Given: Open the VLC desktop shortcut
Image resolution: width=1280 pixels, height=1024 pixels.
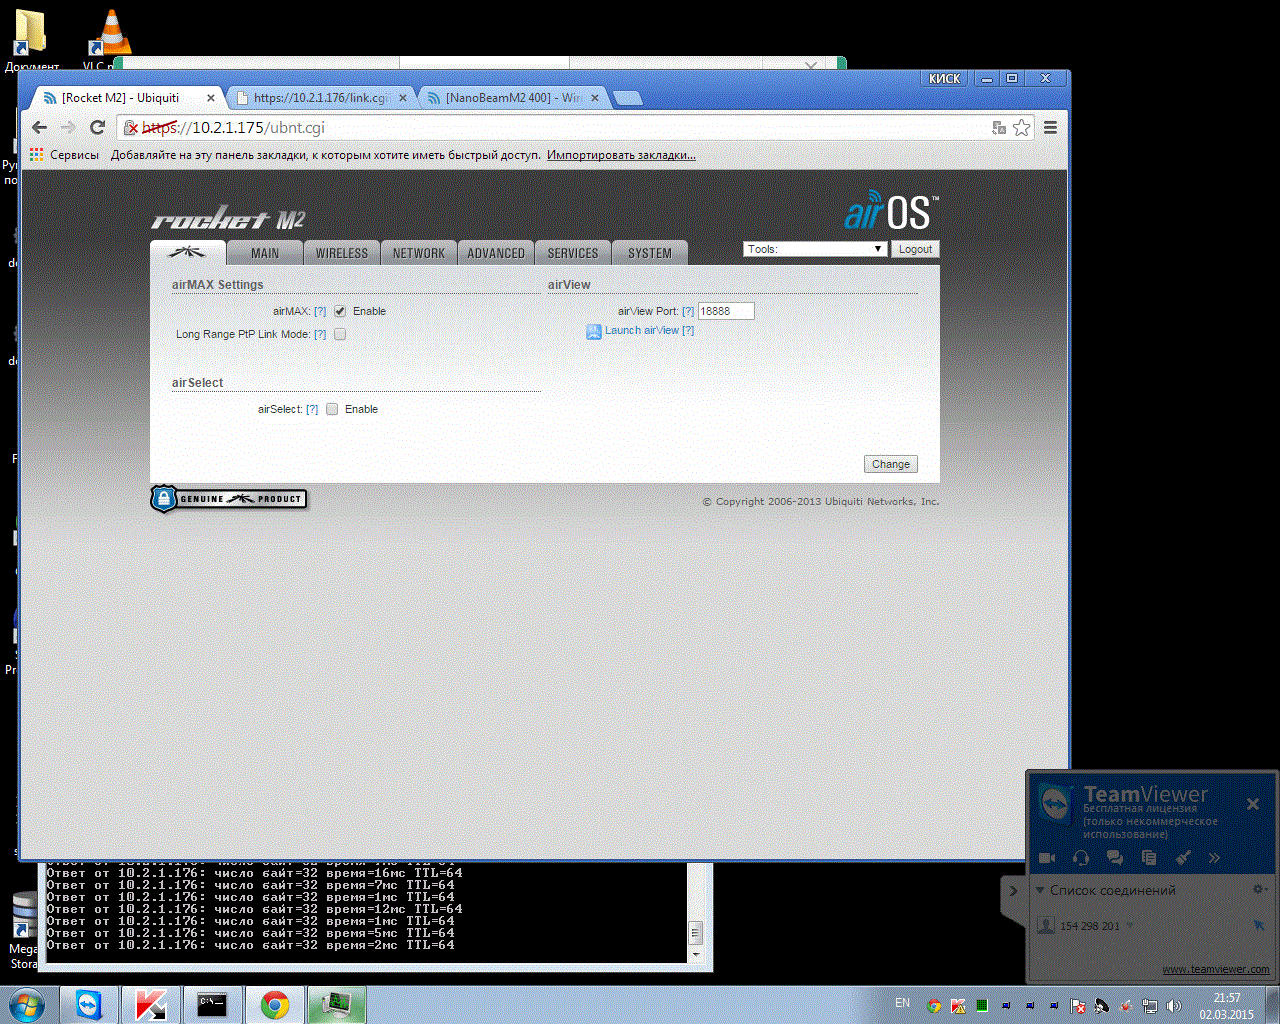Looking at the screenshot, I should [x=110, y=40].
